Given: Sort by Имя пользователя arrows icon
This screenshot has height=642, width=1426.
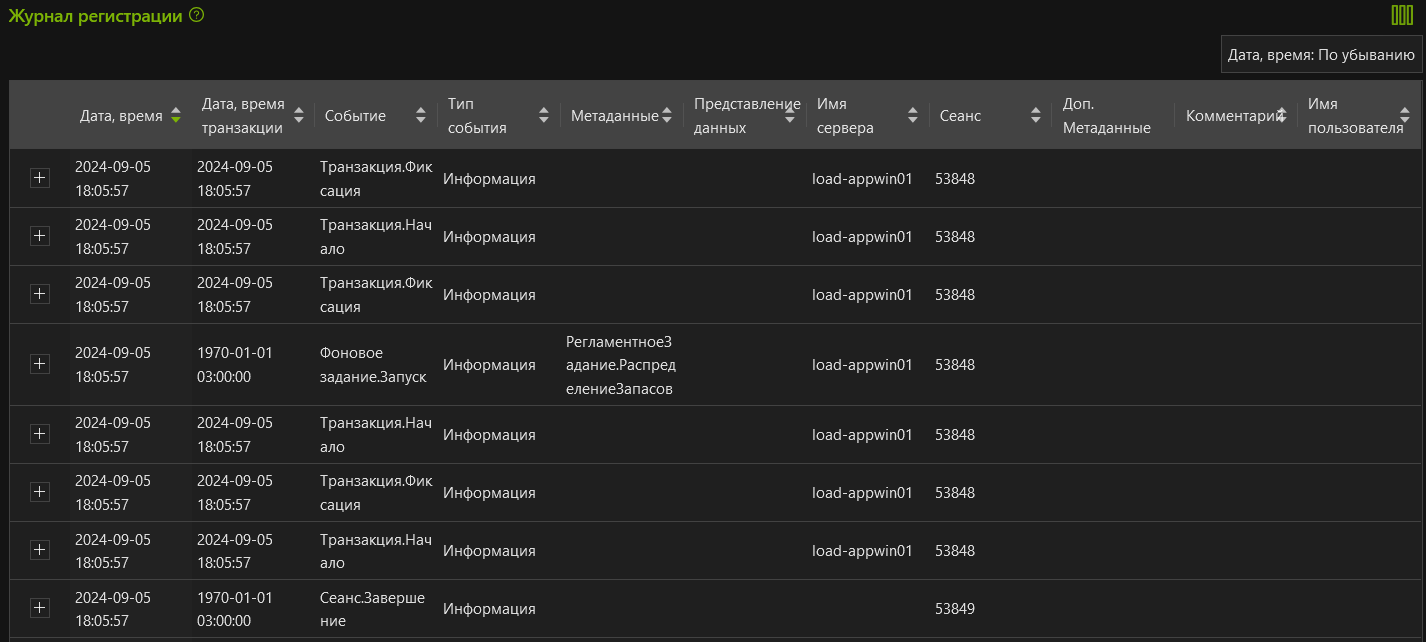Looking at the screenshot, I should (1404, 115).
